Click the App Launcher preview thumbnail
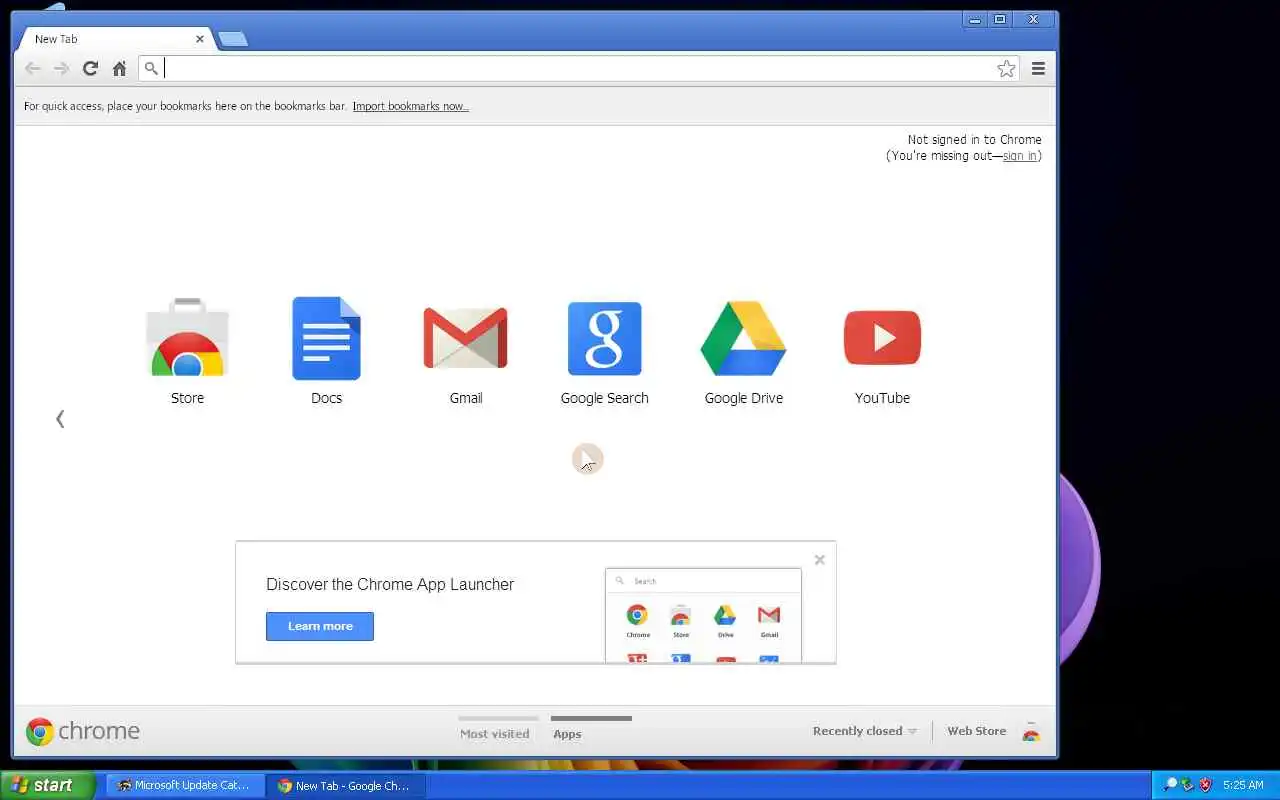 coord(703,615)
